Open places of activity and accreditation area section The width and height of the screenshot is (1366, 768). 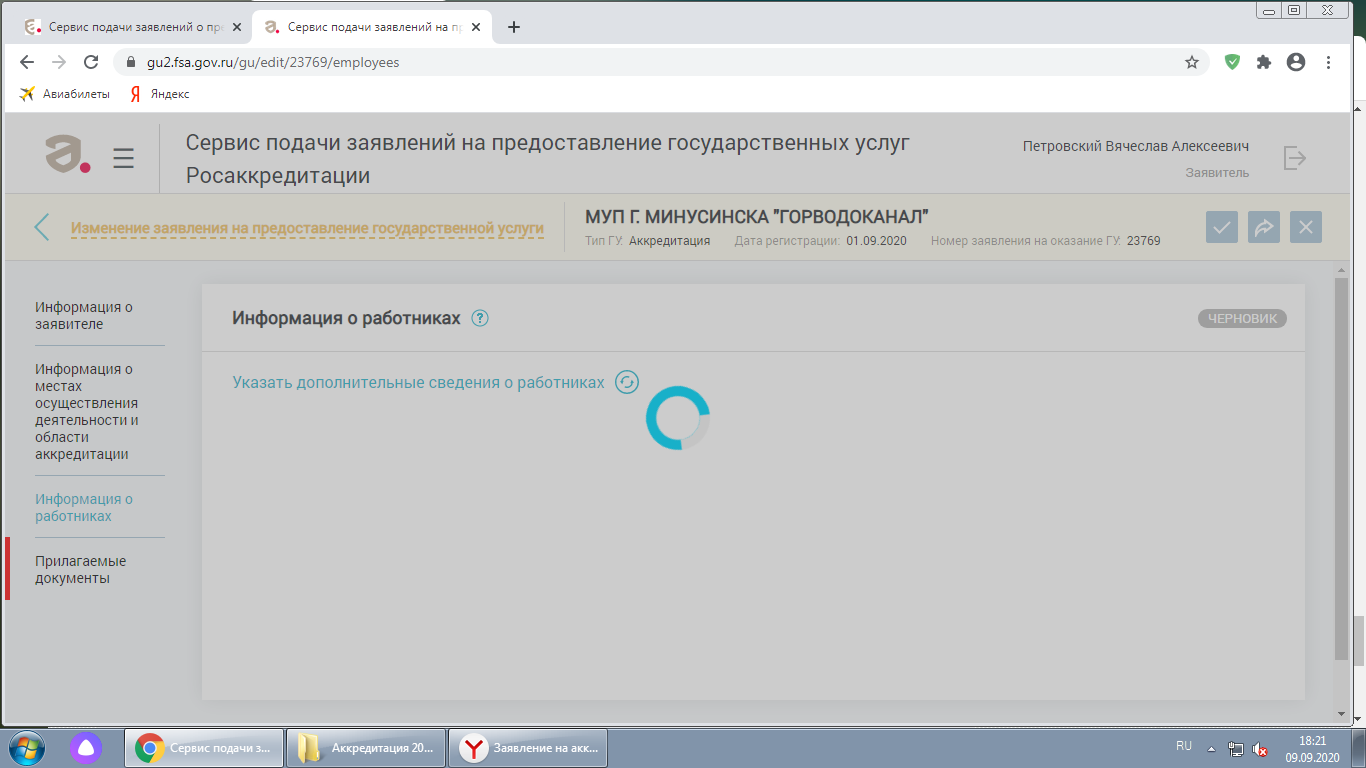(87, 411)
